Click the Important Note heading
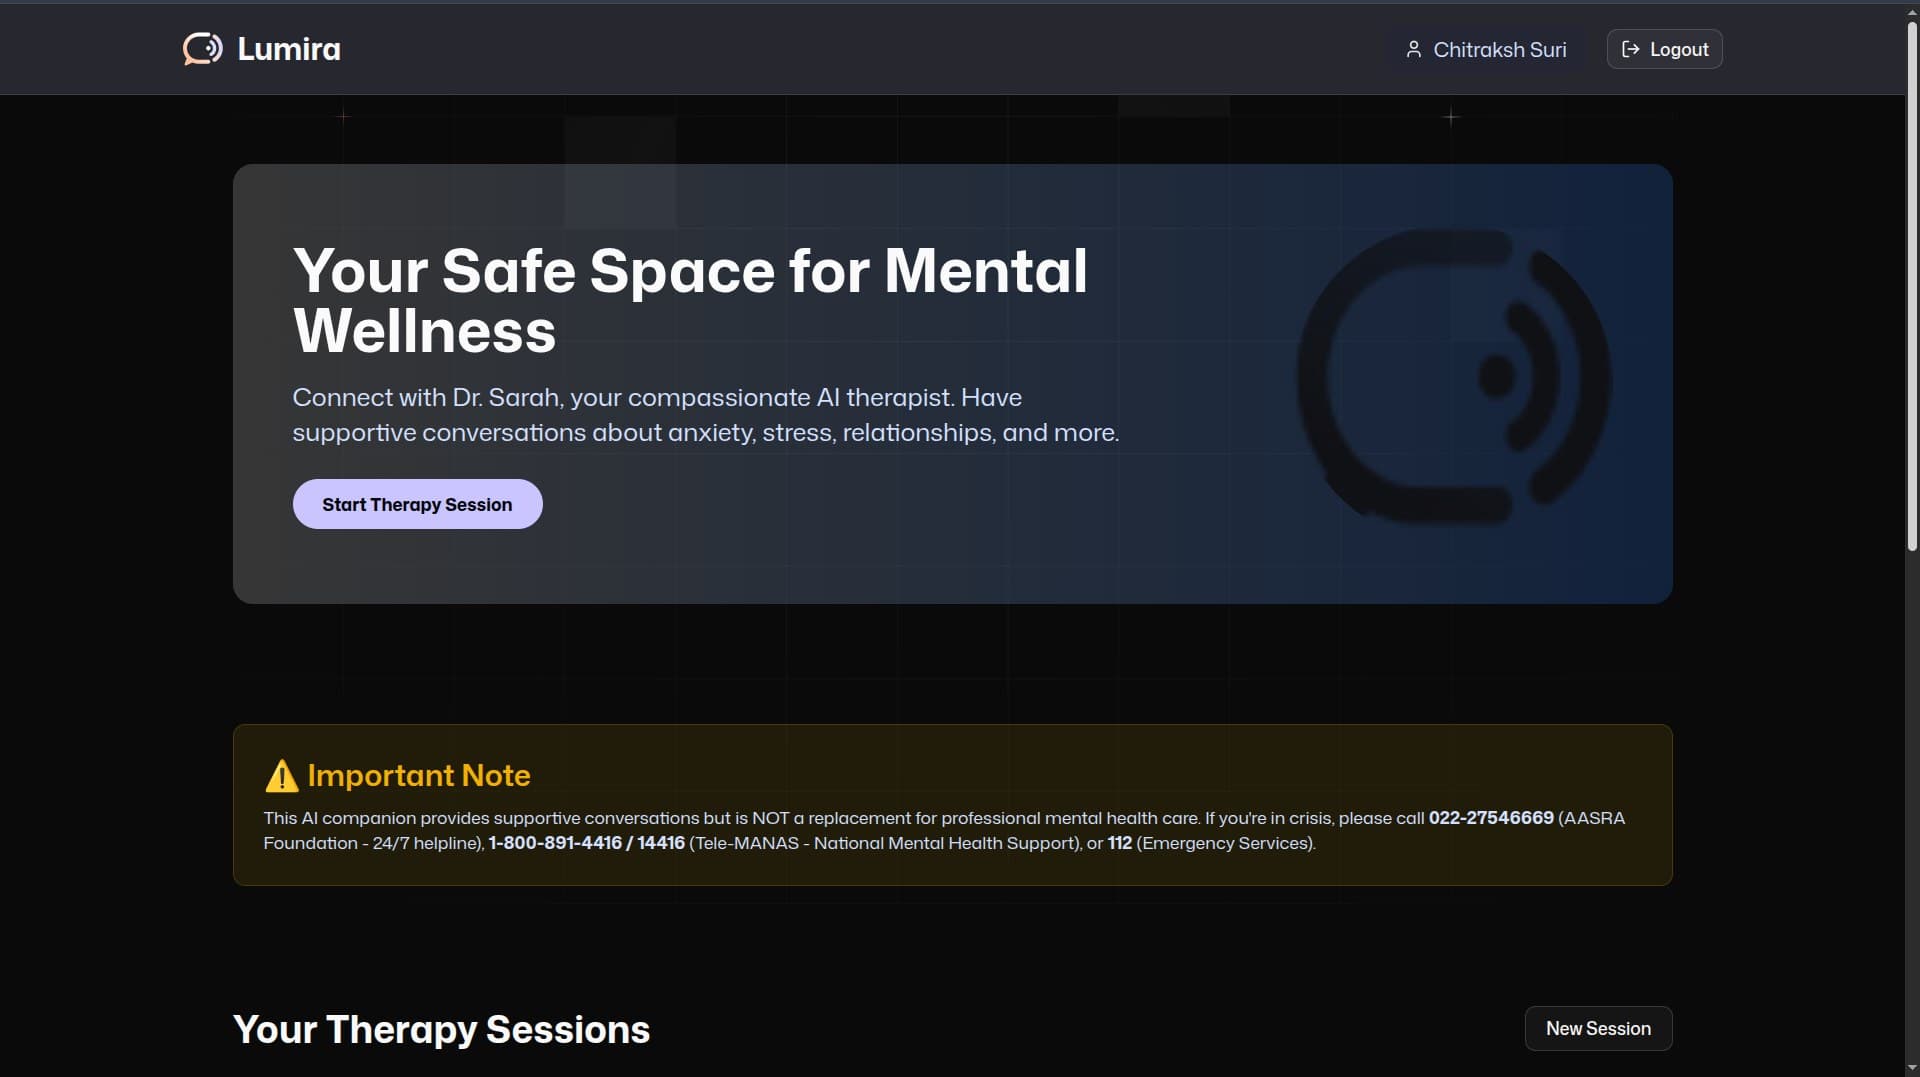Viewport: 1920px width, 1077px height. 419,776
